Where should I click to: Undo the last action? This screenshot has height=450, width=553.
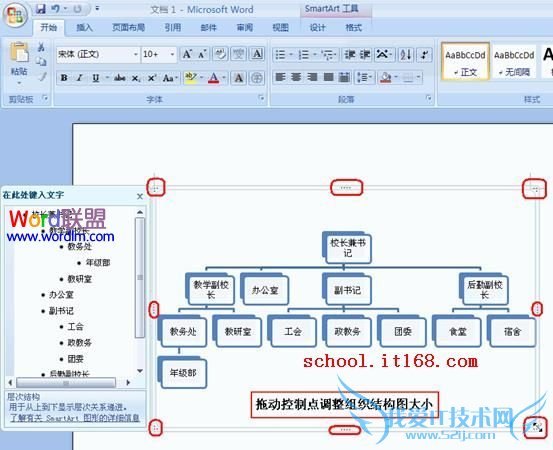tap(55, 8)
